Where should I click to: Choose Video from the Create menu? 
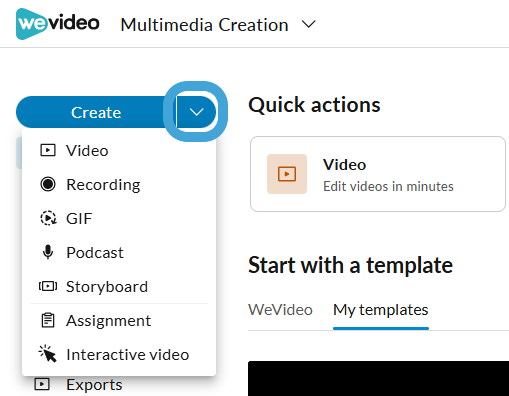(x=119, y=151)
